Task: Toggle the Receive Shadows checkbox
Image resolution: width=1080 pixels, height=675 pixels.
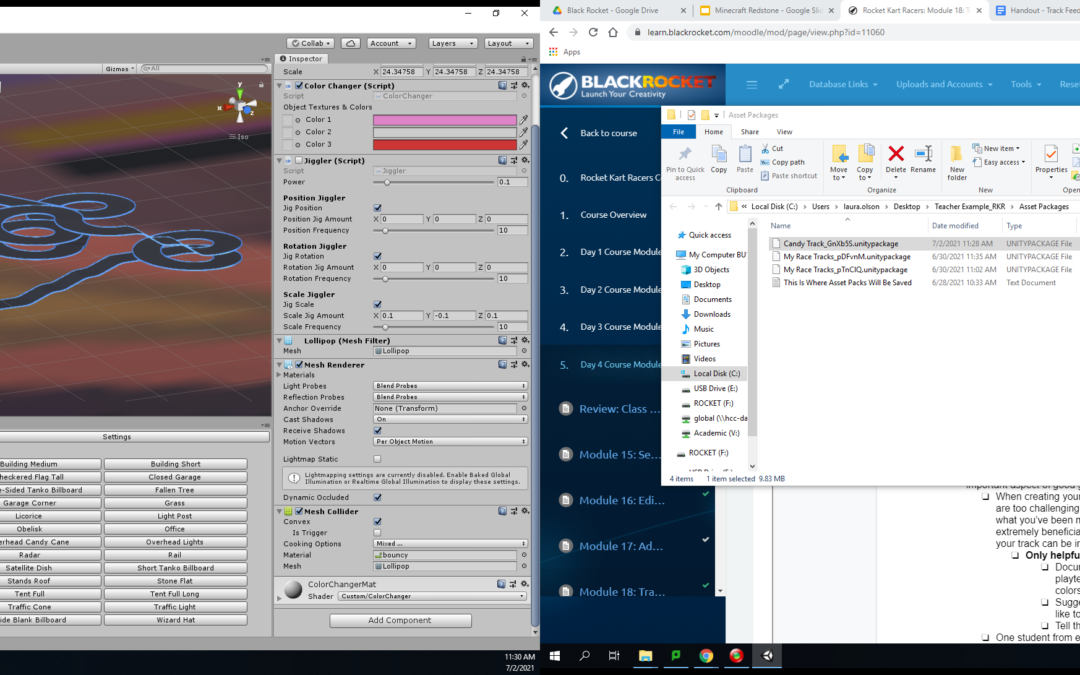Action: [377, 430]
